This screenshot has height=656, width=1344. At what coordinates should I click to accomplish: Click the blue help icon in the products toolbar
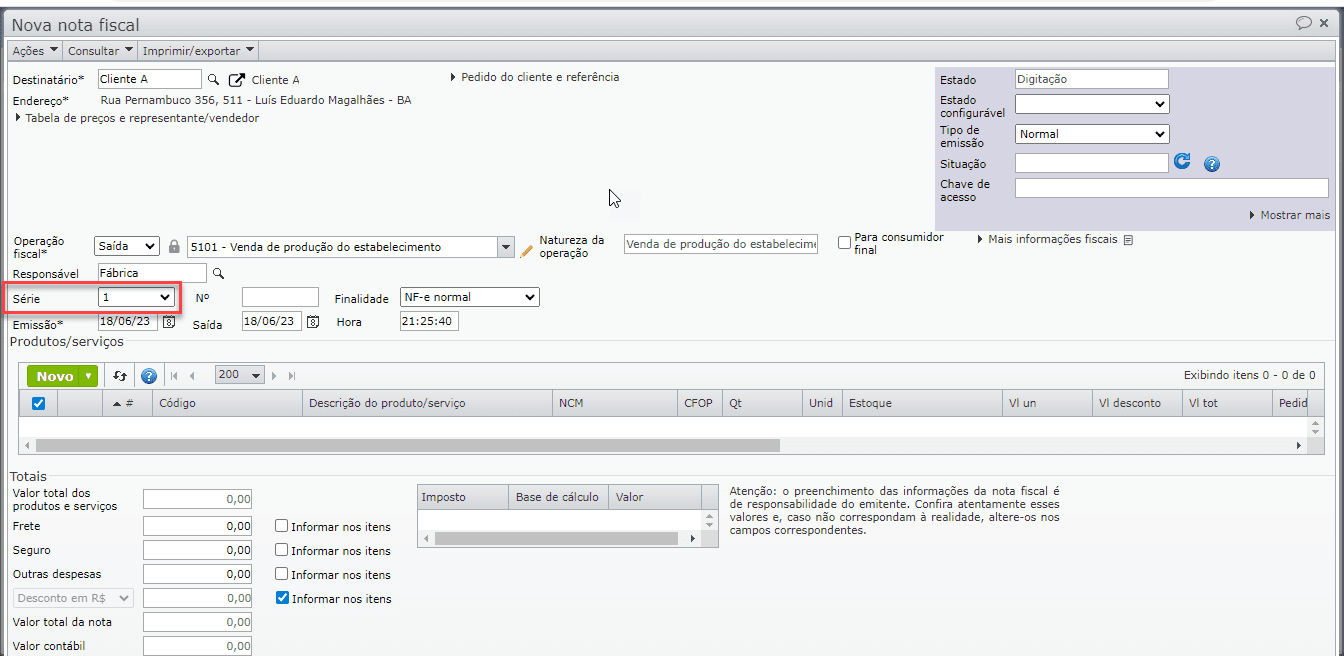(x=149, y=376)
